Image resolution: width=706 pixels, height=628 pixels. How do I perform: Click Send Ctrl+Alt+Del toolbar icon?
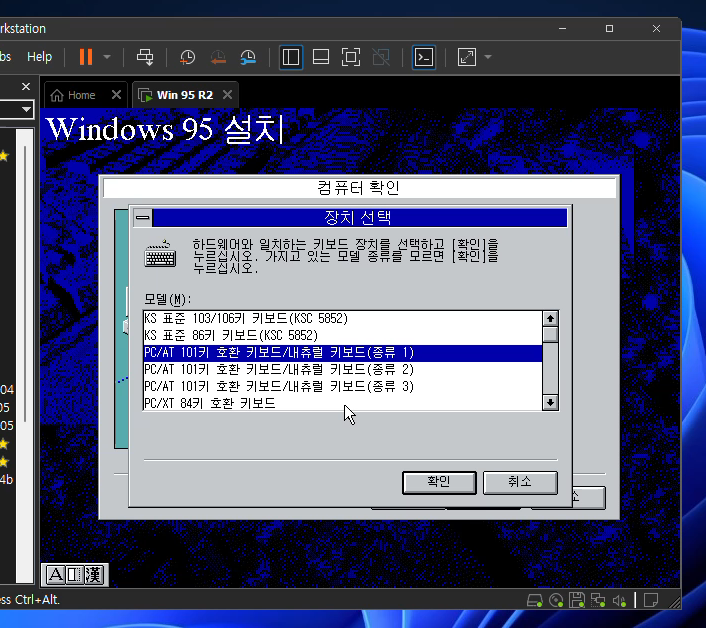(145, 57)
